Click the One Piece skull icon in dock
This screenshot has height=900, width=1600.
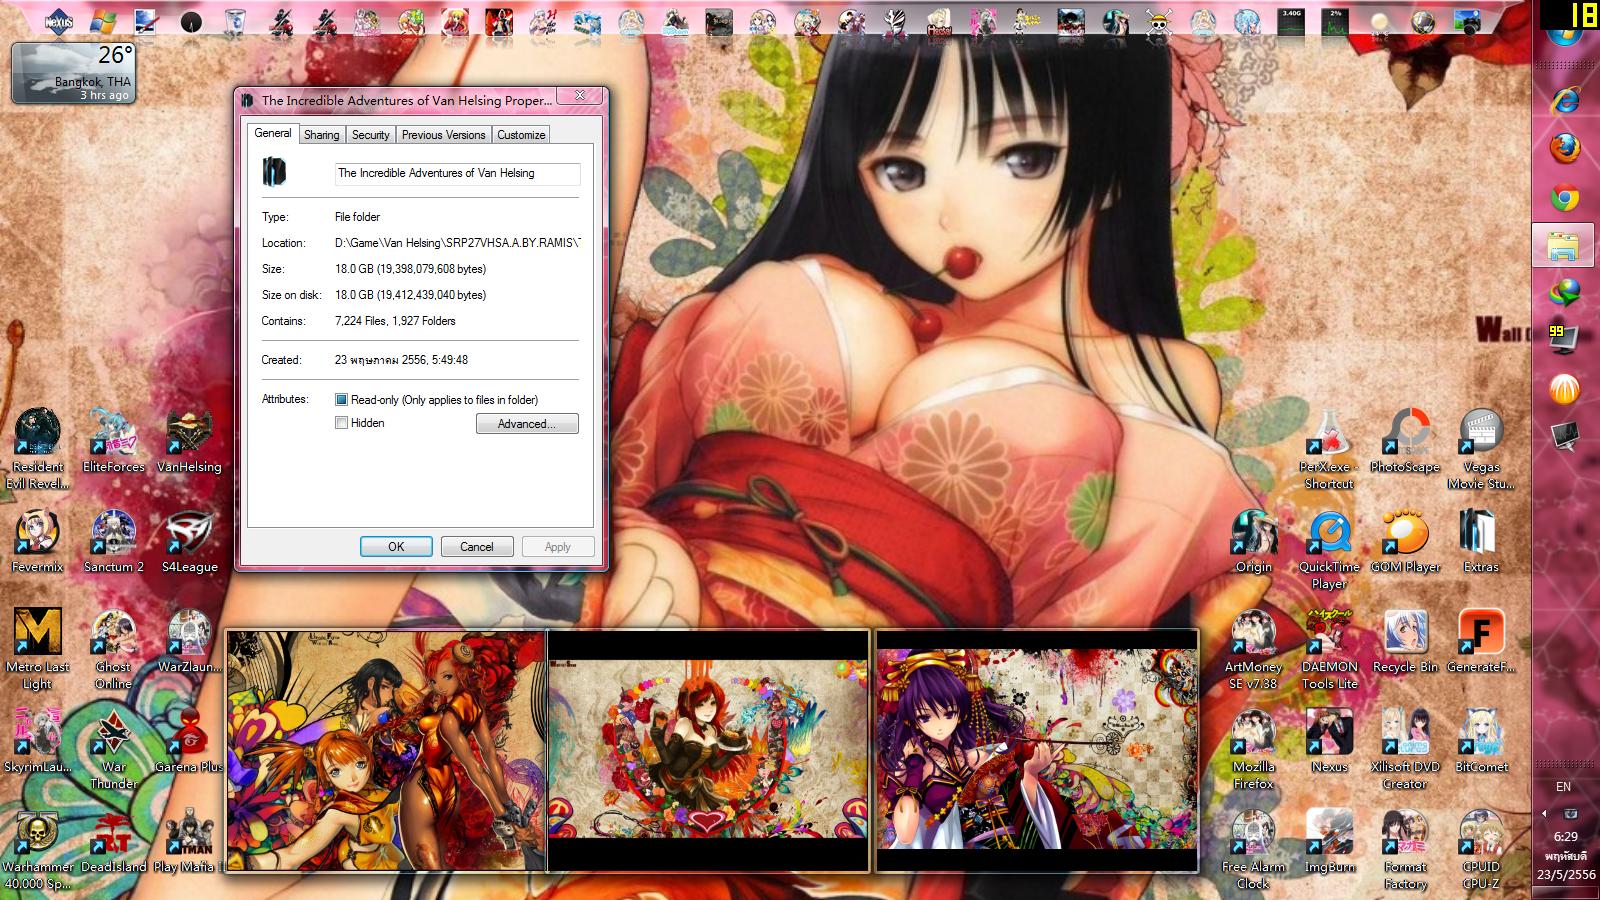(x=1158, y=21)
